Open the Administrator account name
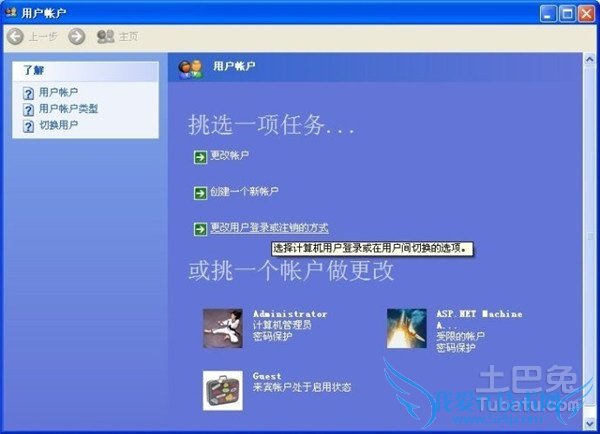600x434 pixels. point(290,314)
